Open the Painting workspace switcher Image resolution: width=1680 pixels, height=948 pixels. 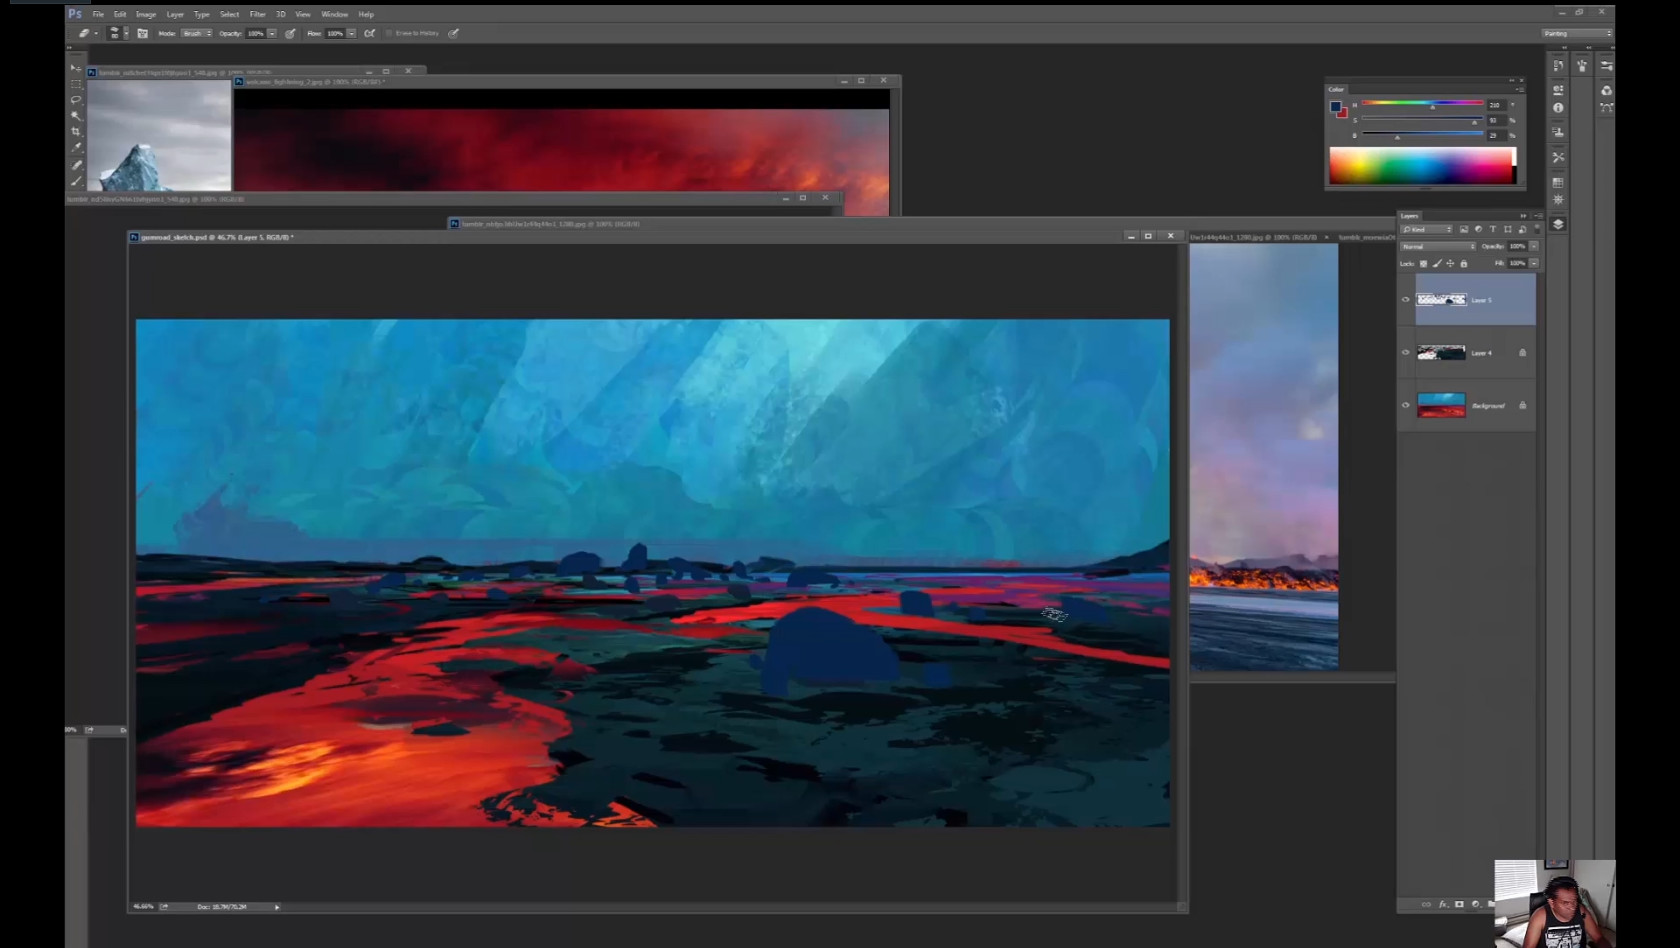1577,33
